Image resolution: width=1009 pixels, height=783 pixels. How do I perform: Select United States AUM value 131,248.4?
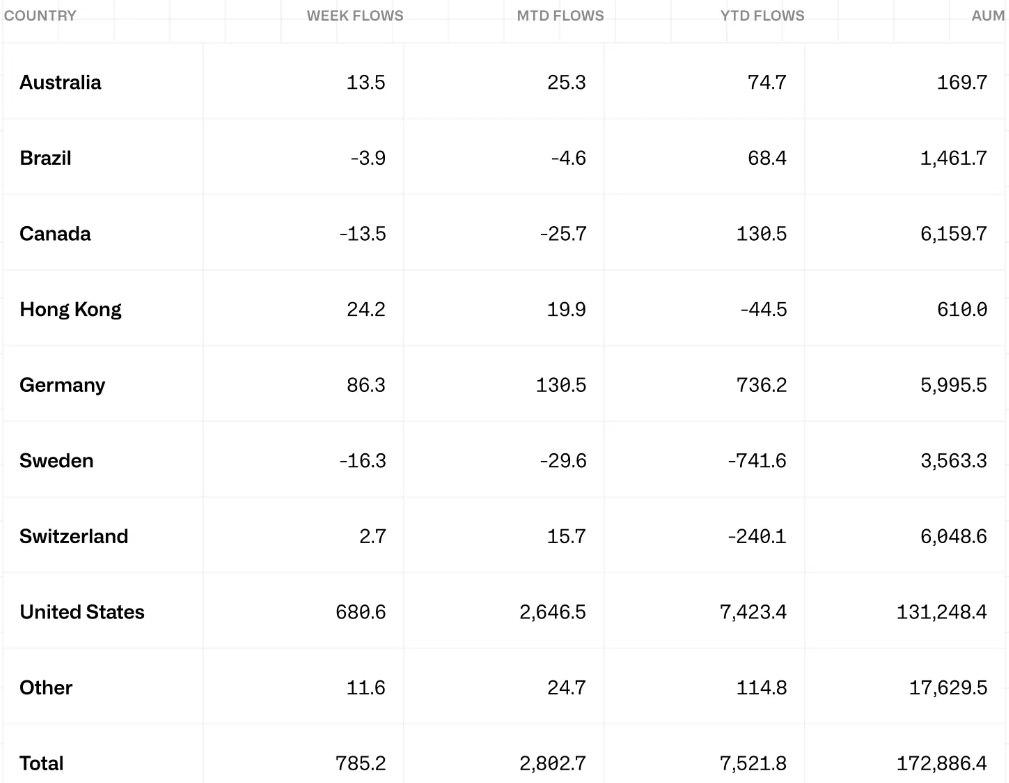coord(941,612)
